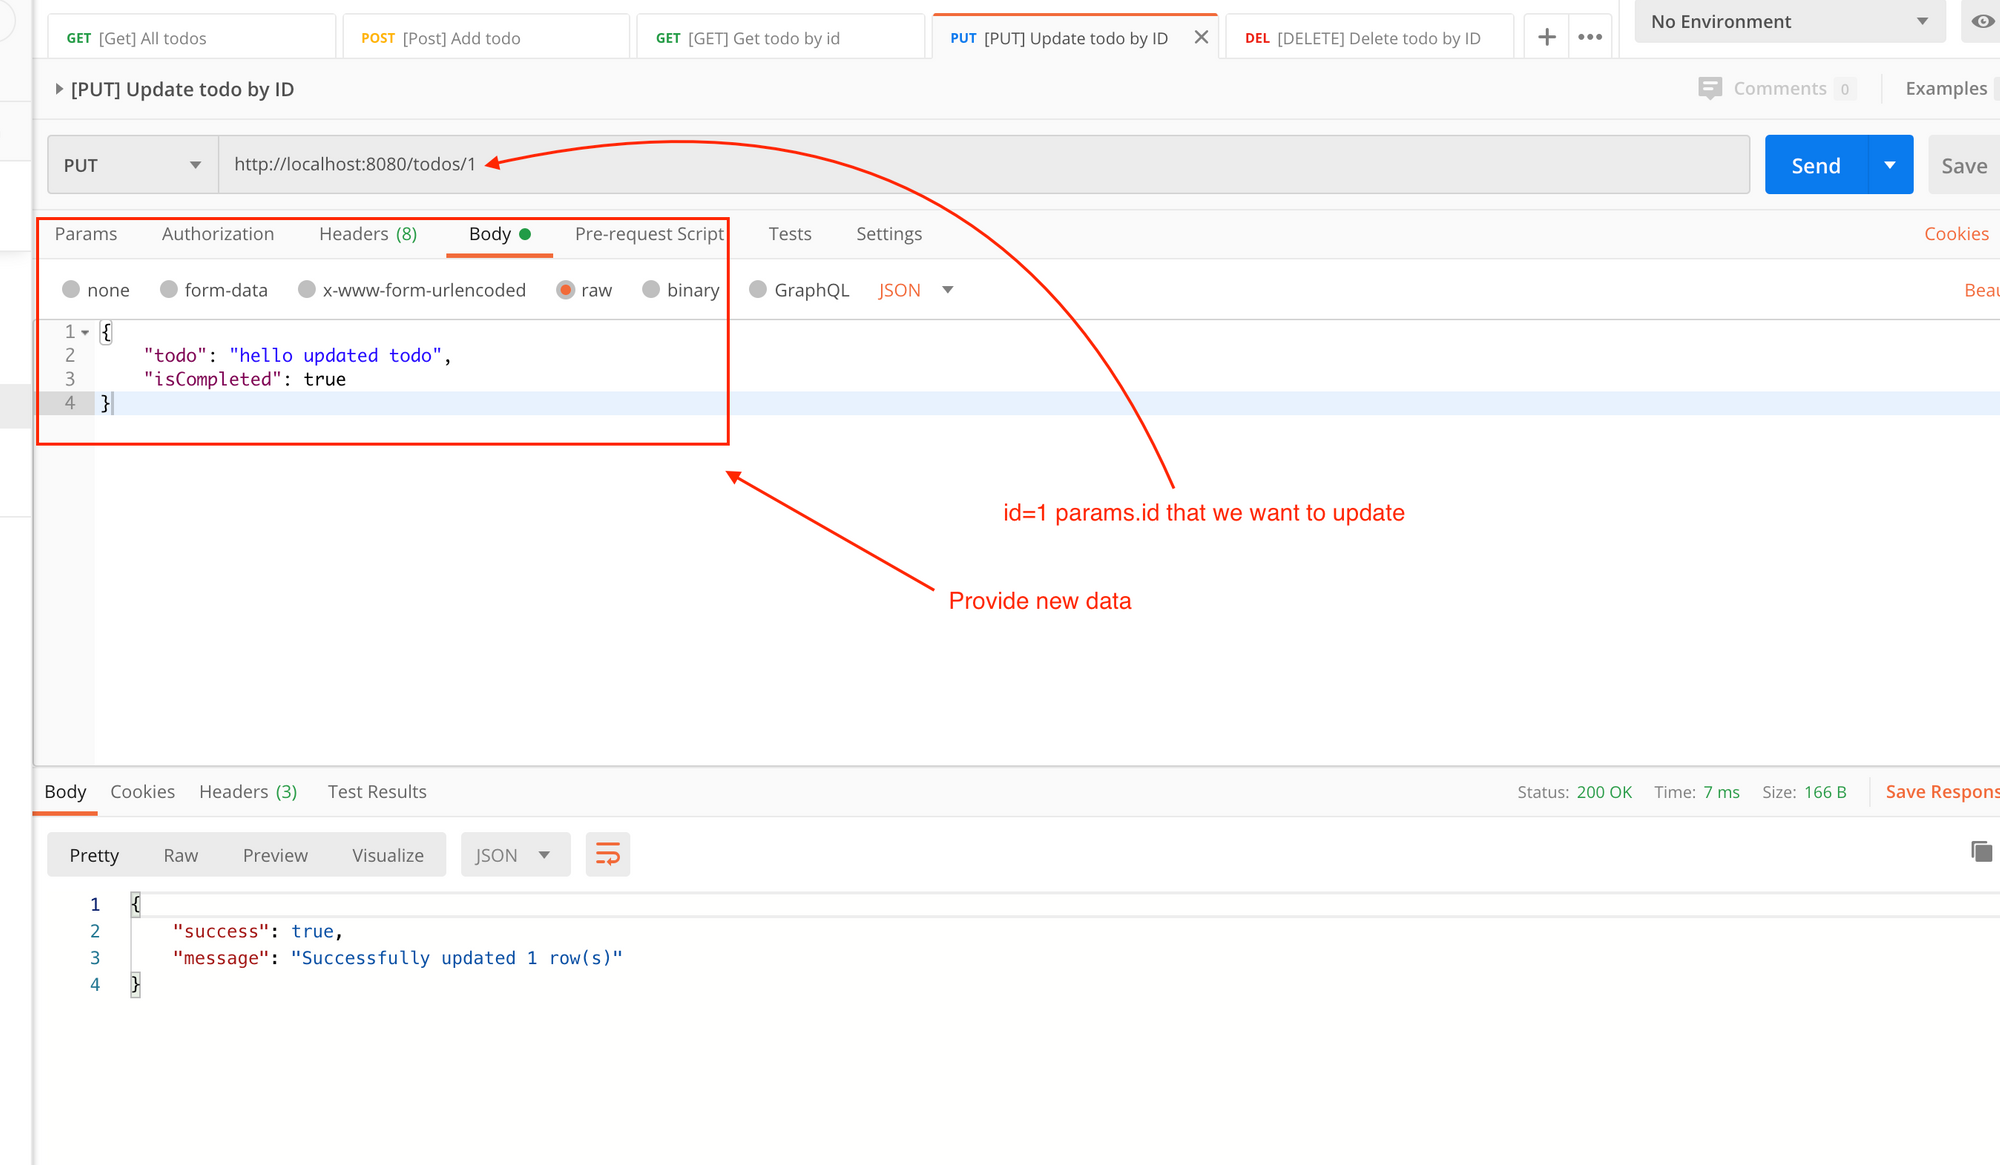
Task: Open the Pre-request Script tab
Action: 649,234
